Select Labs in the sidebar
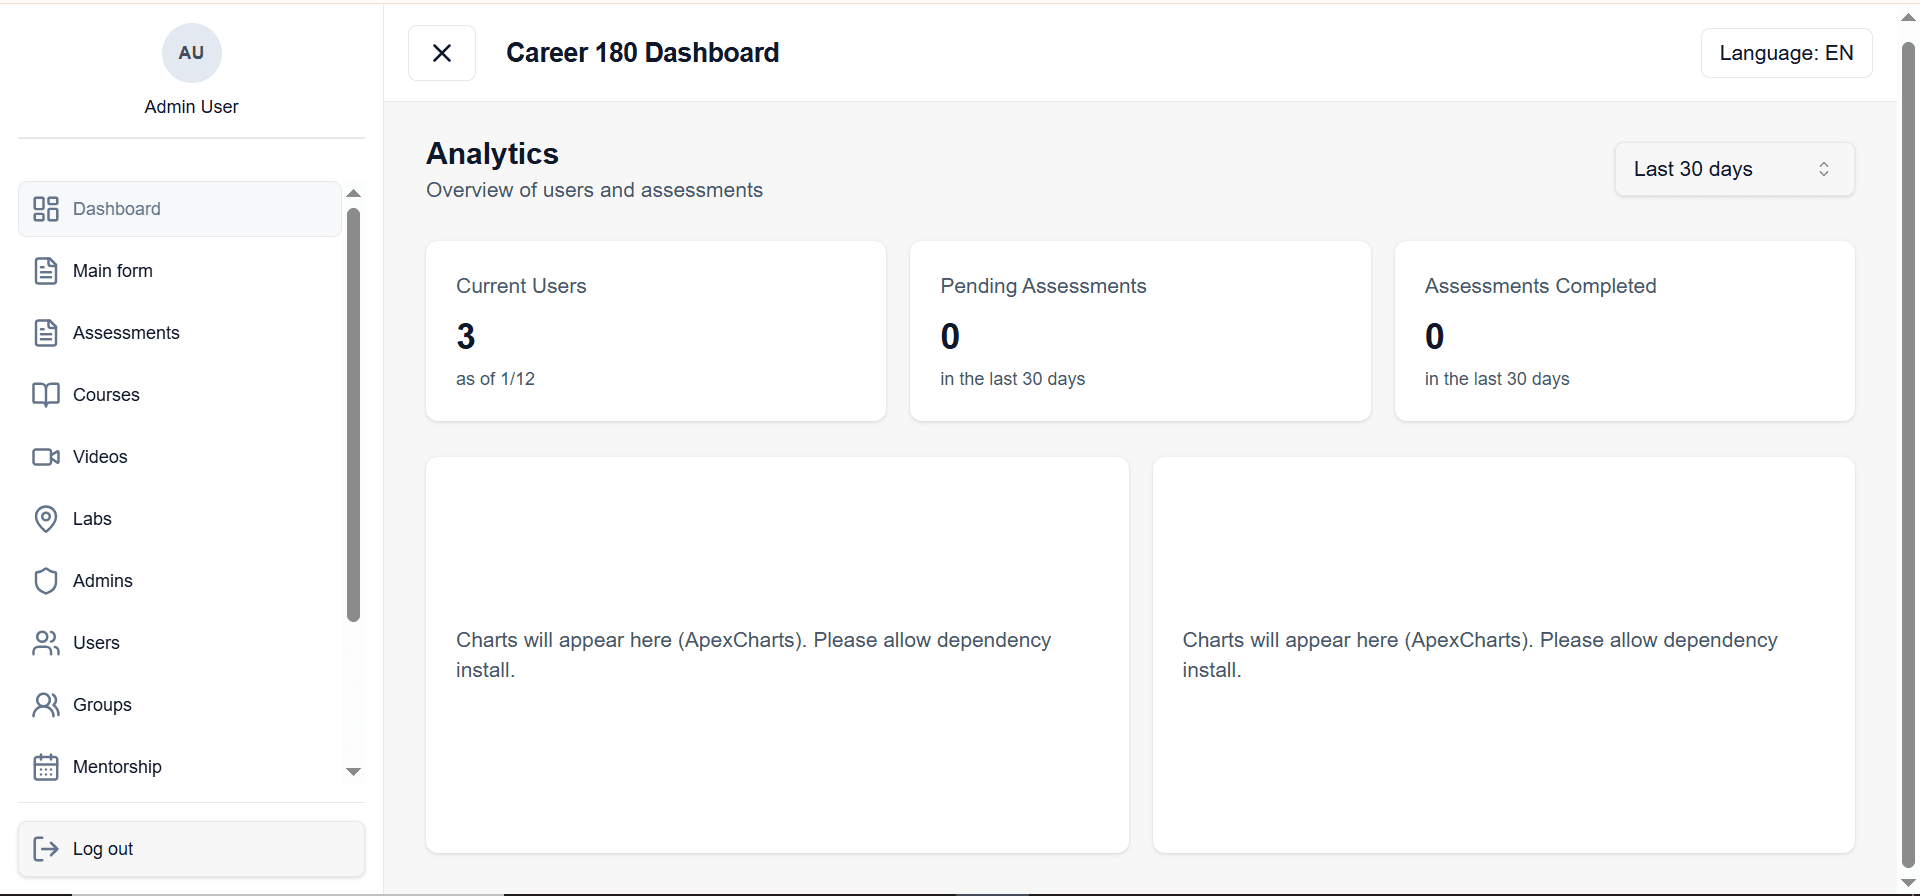The height and width of the screenshot is (896, 1920). pyautogui.click(x=180, y=519)
